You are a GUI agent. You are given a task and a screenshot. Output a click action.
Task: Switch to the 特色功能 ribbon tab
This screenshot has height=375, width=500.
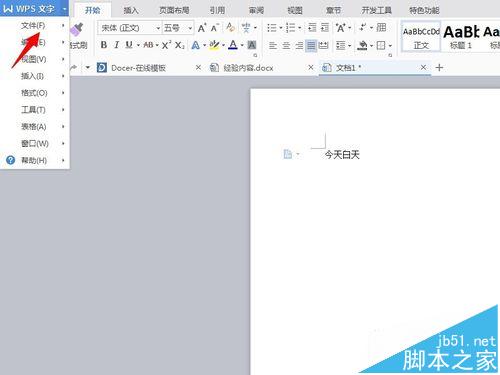point(424,10)
